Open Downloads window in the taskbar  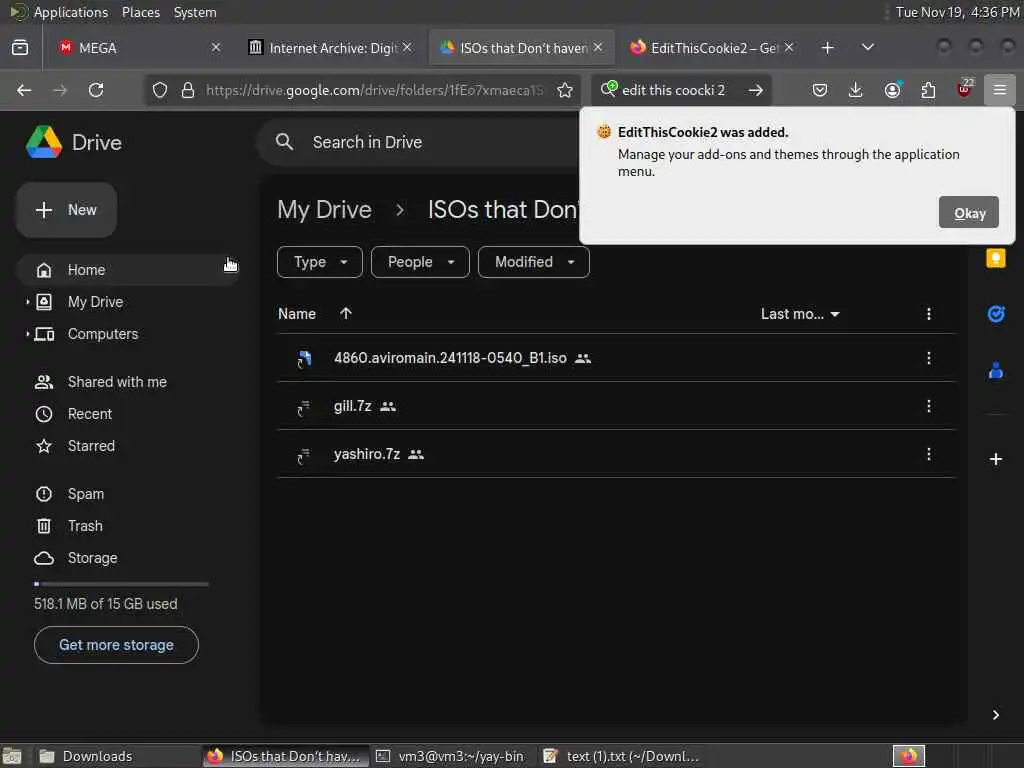(116, 756)
